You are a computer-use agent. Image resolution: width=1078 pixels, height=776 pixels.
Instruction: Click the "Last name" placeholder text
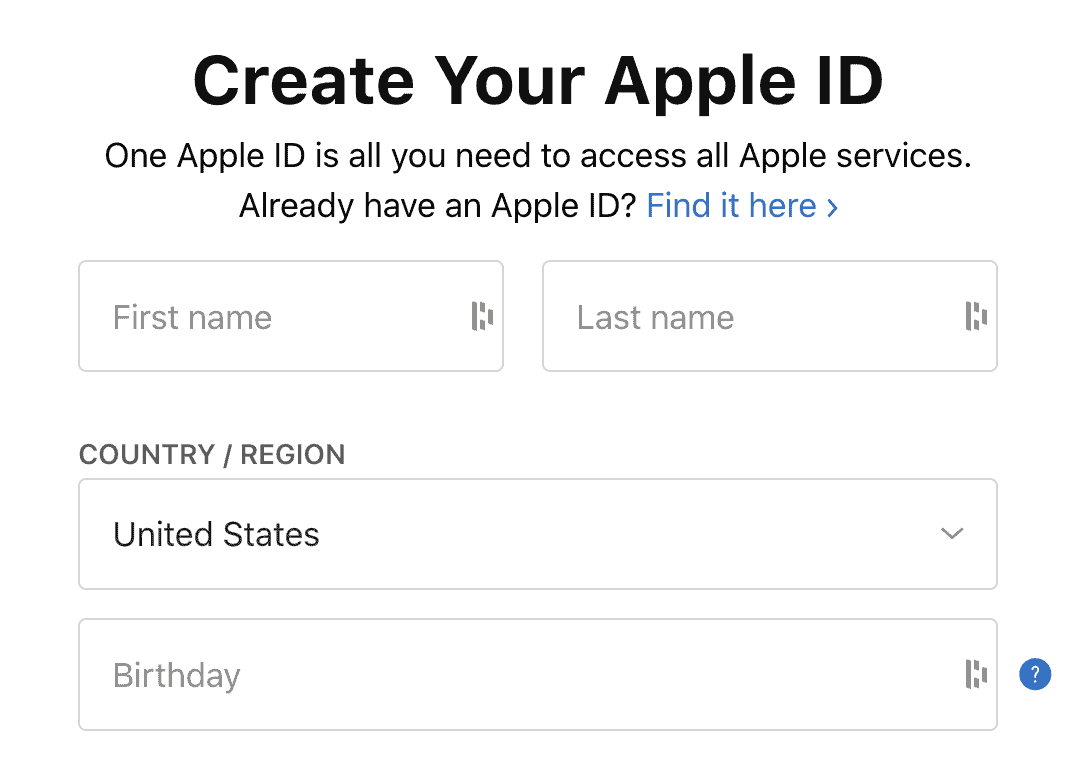(655, 318)
